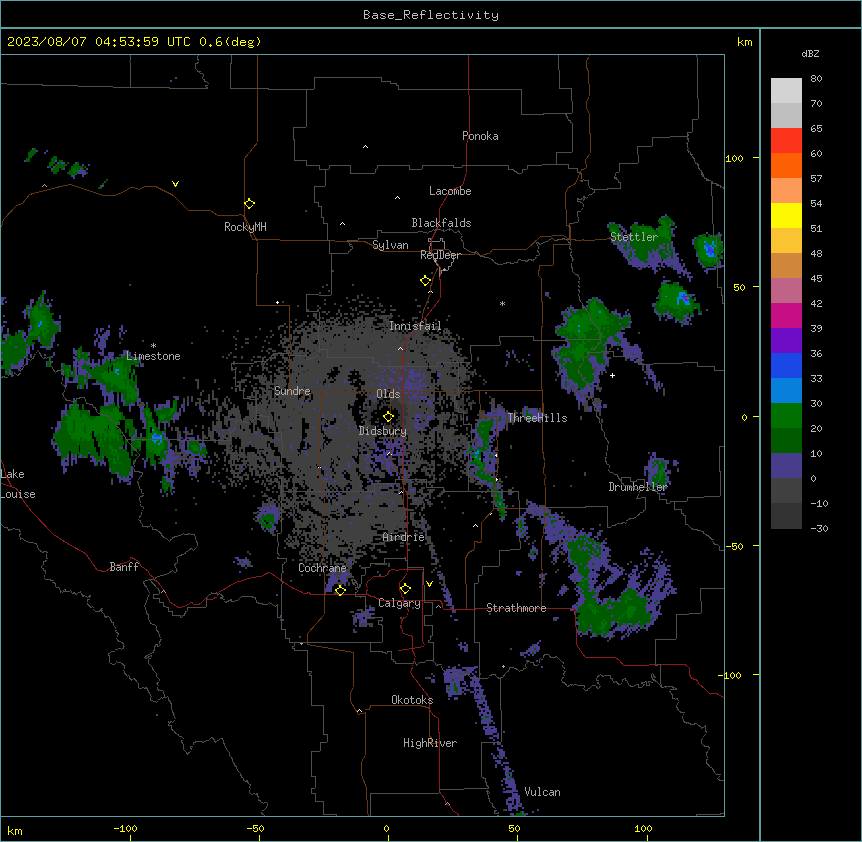The width and height of the screenshot is (862, 842).
Task: Select the Limestone label
Action: tap(153, 356)
